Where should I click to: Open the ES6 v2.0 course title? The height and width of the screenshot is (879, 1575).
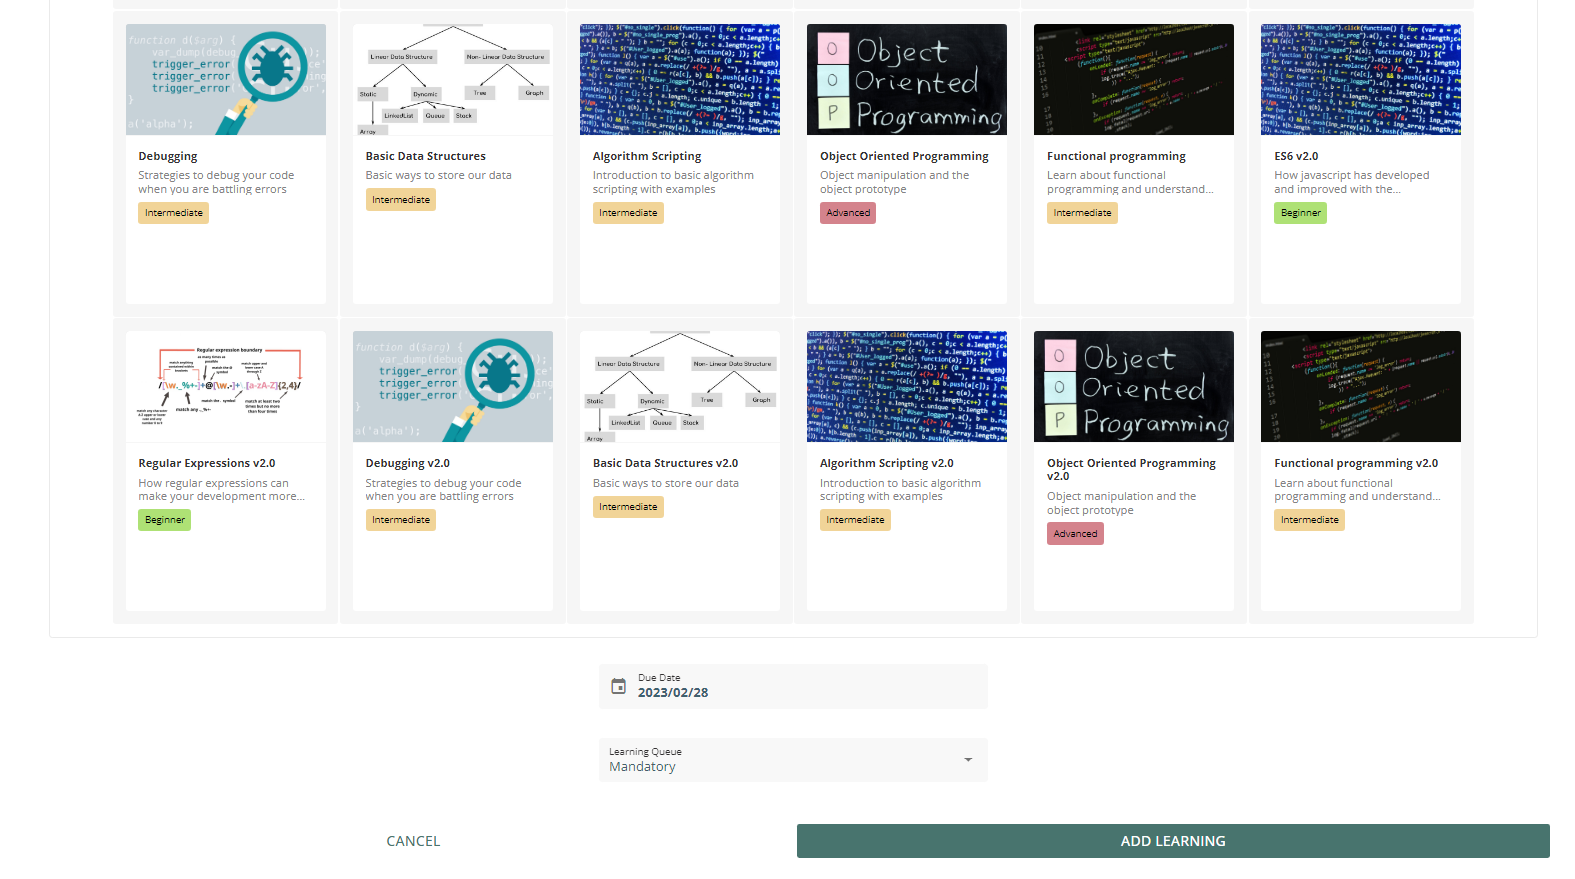[x=1296, y=156]
